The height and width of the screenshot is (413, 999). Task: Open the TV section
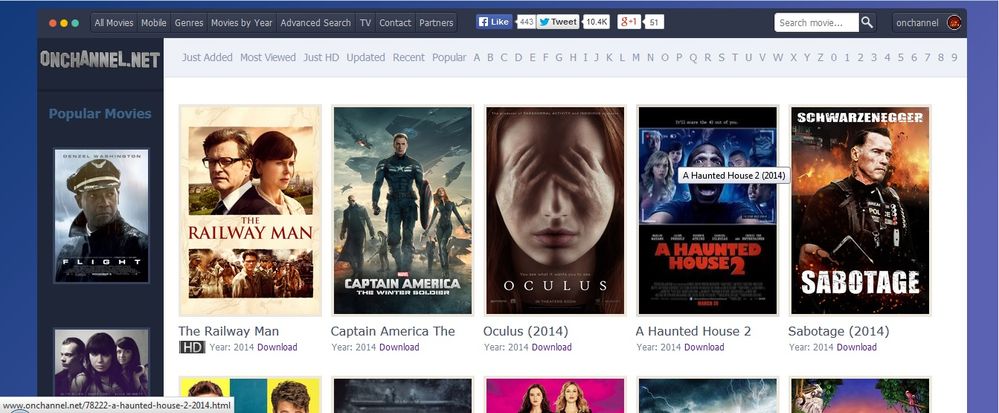pos(365,22)
